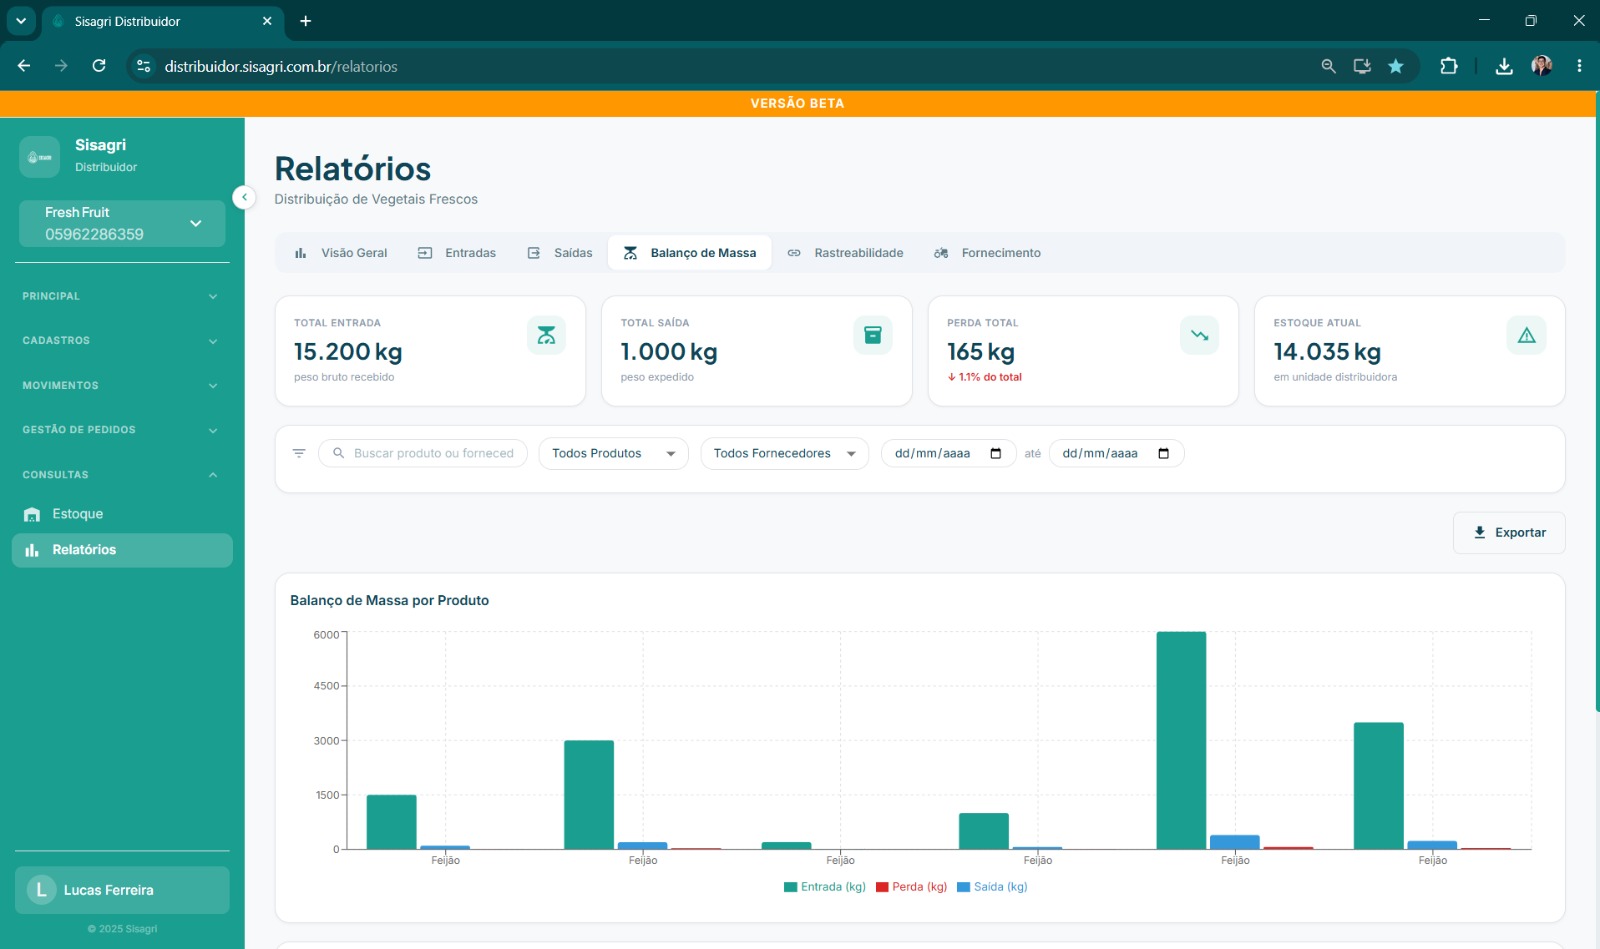The width and height of the screenshot is (1600, 949).
Task: Click the warning triangle icon in Estoque Atual card
Action: point(1526,335)
